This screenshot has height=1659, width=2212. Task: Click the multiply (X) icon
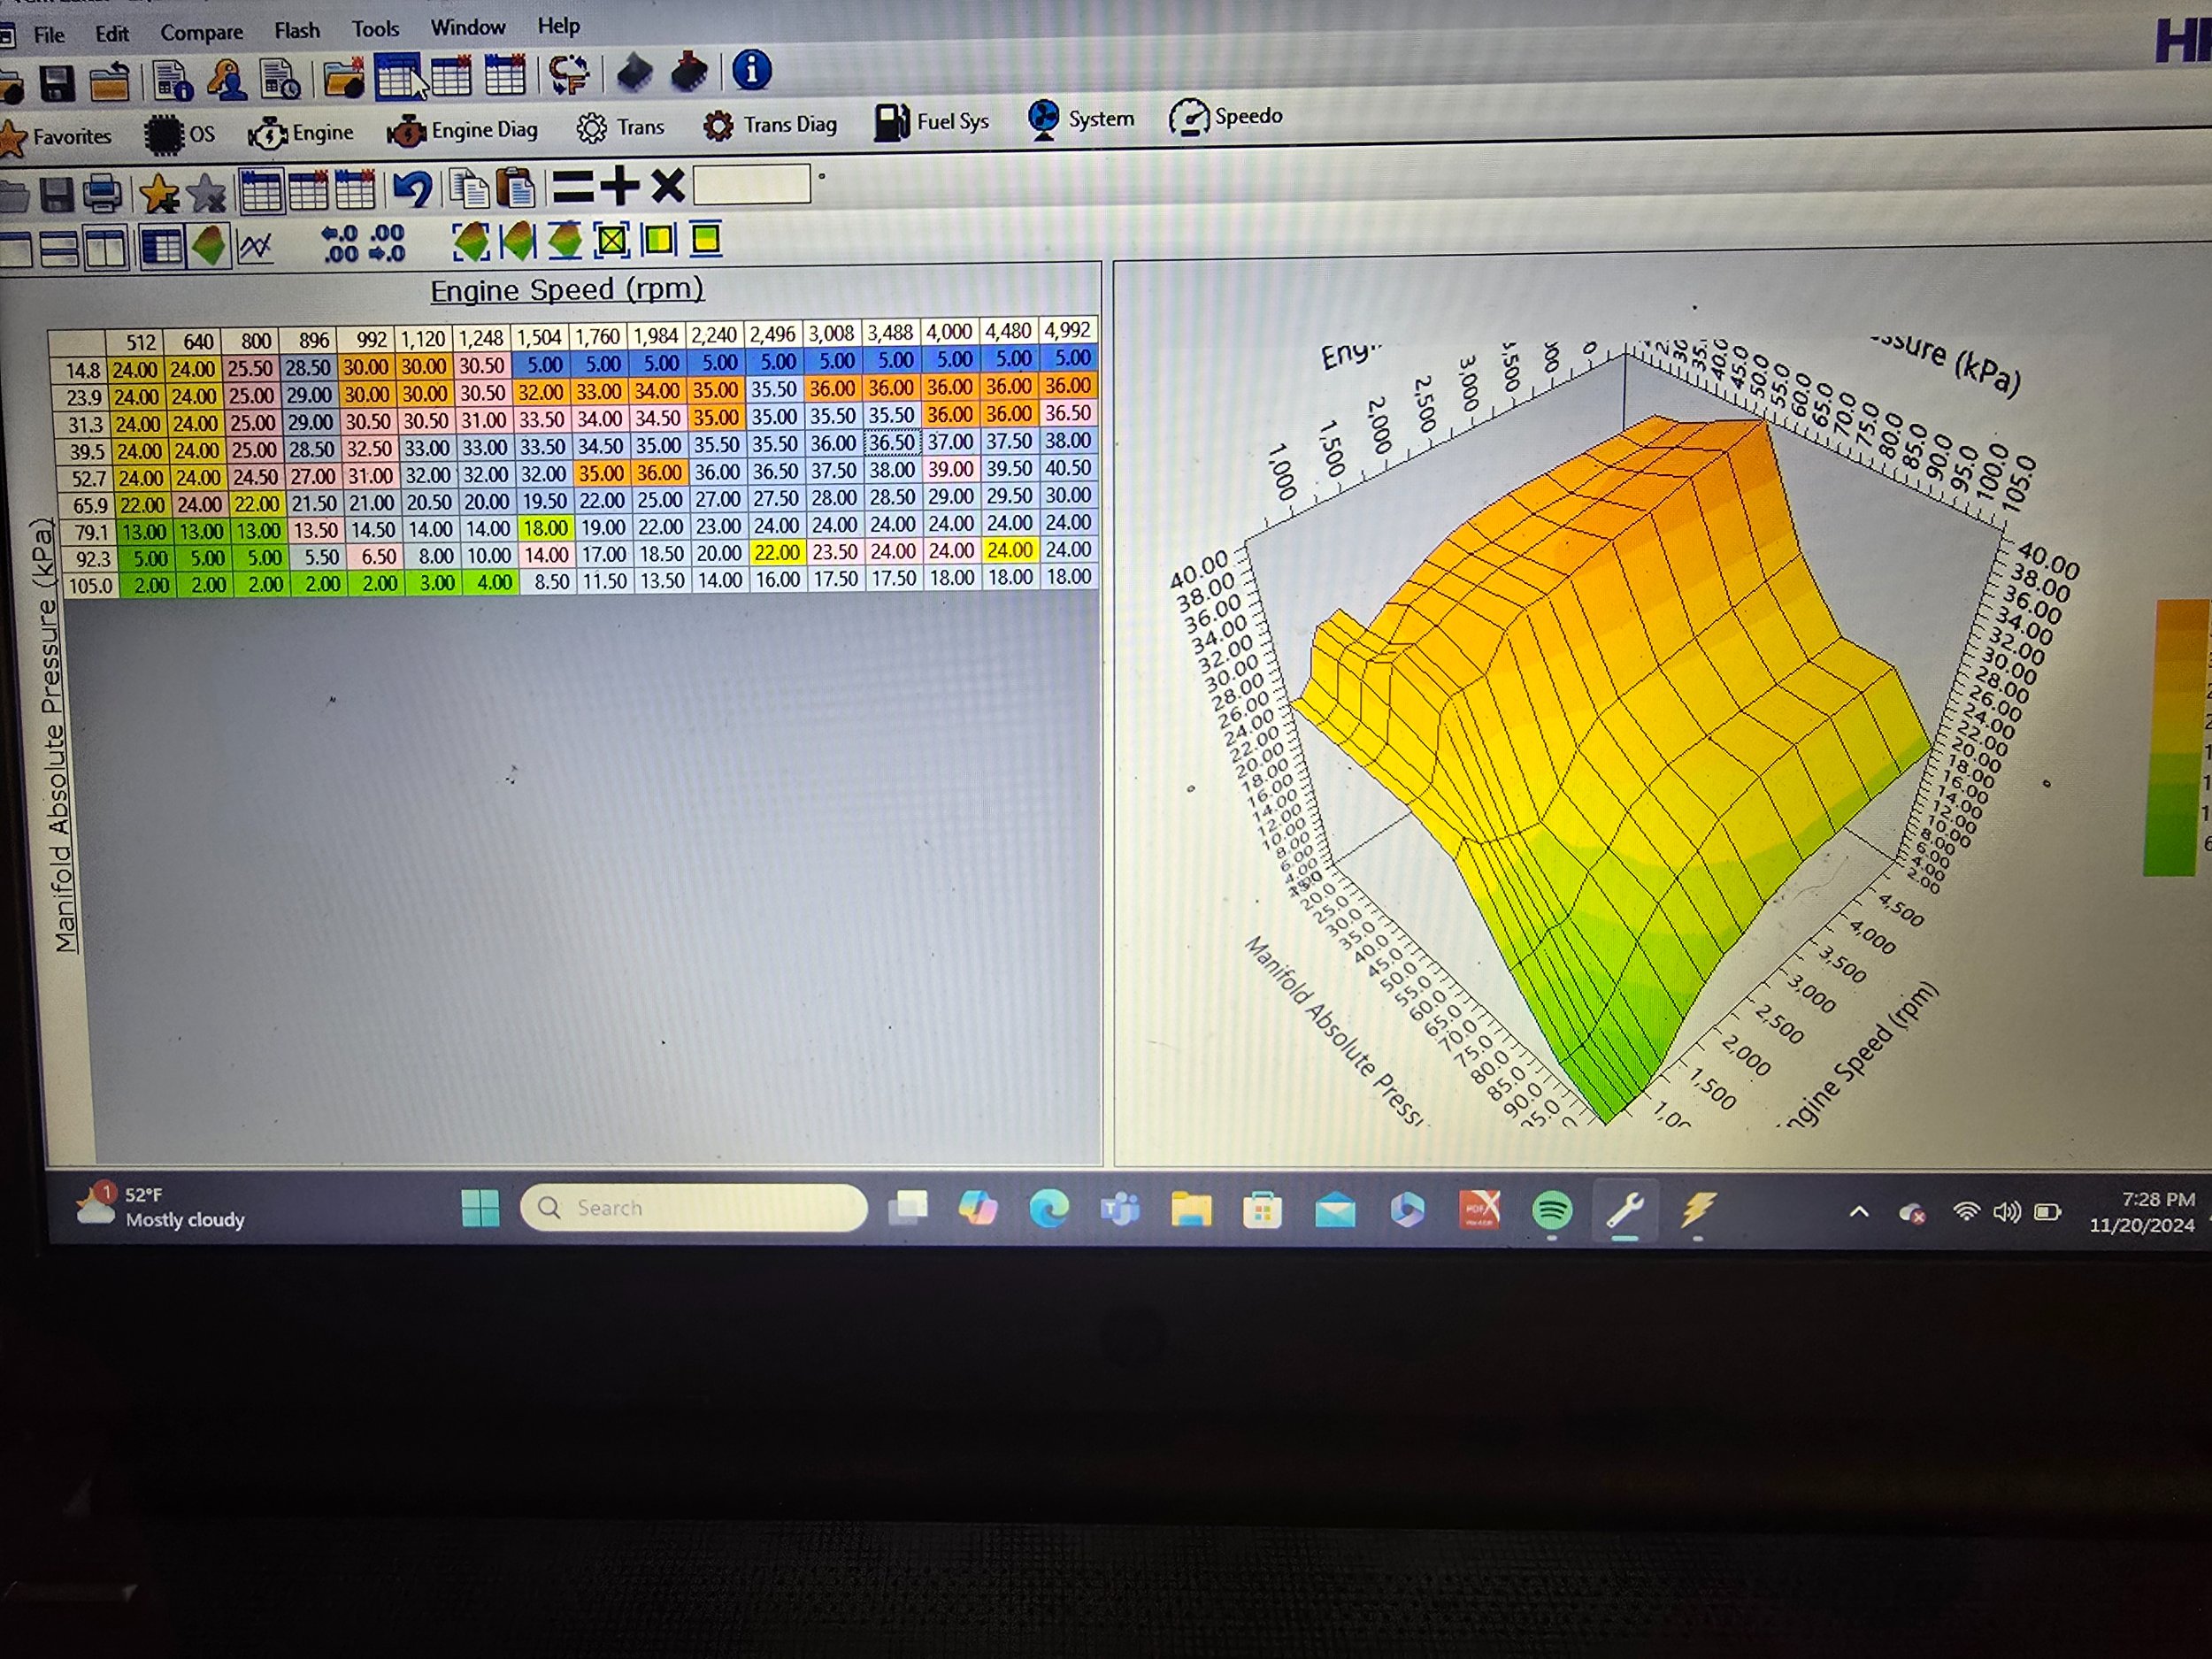[x=668, y=185]
